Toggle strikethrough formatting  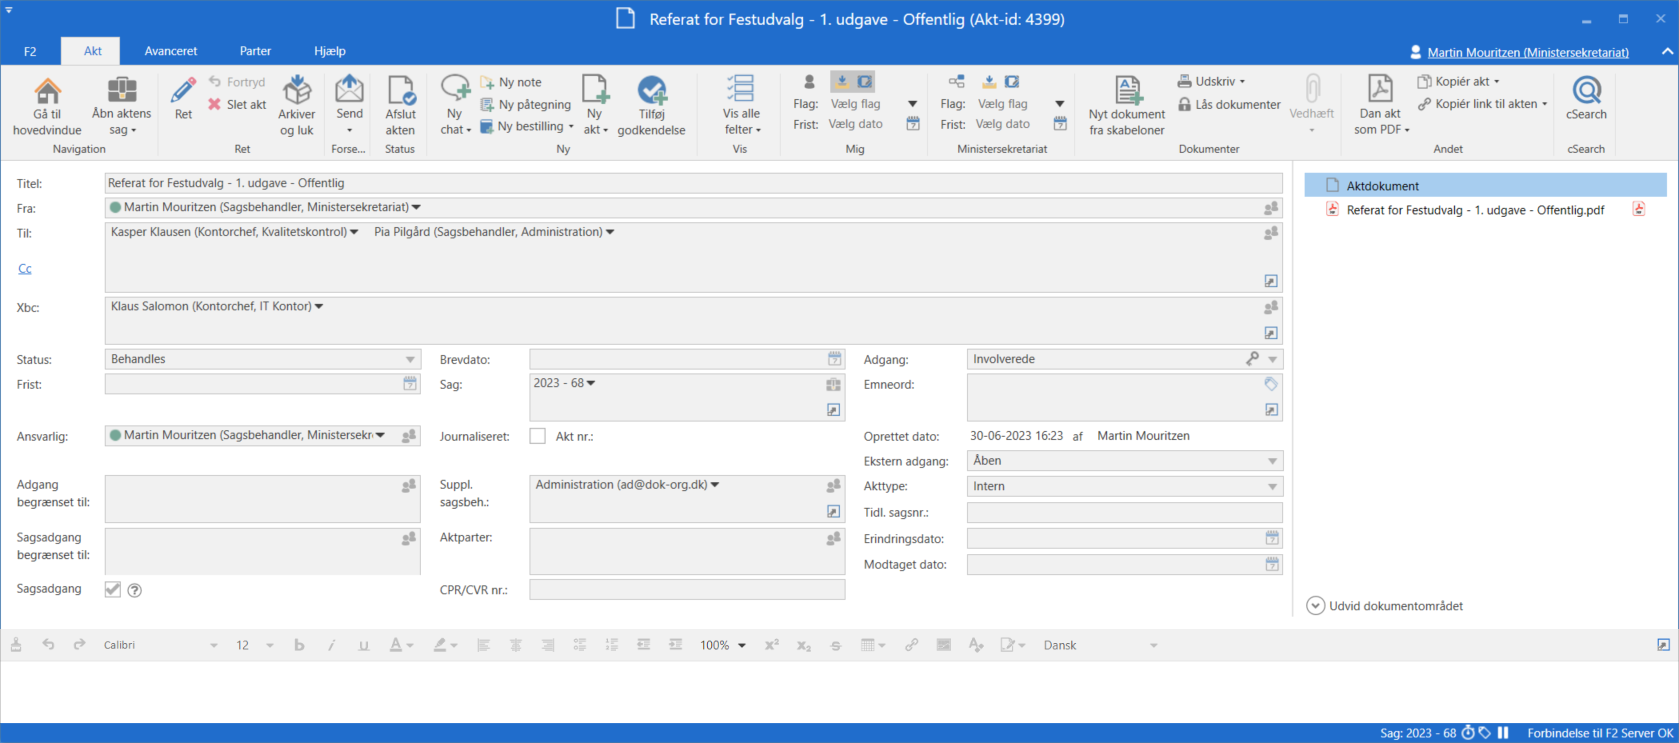click(x=836, y=645)
